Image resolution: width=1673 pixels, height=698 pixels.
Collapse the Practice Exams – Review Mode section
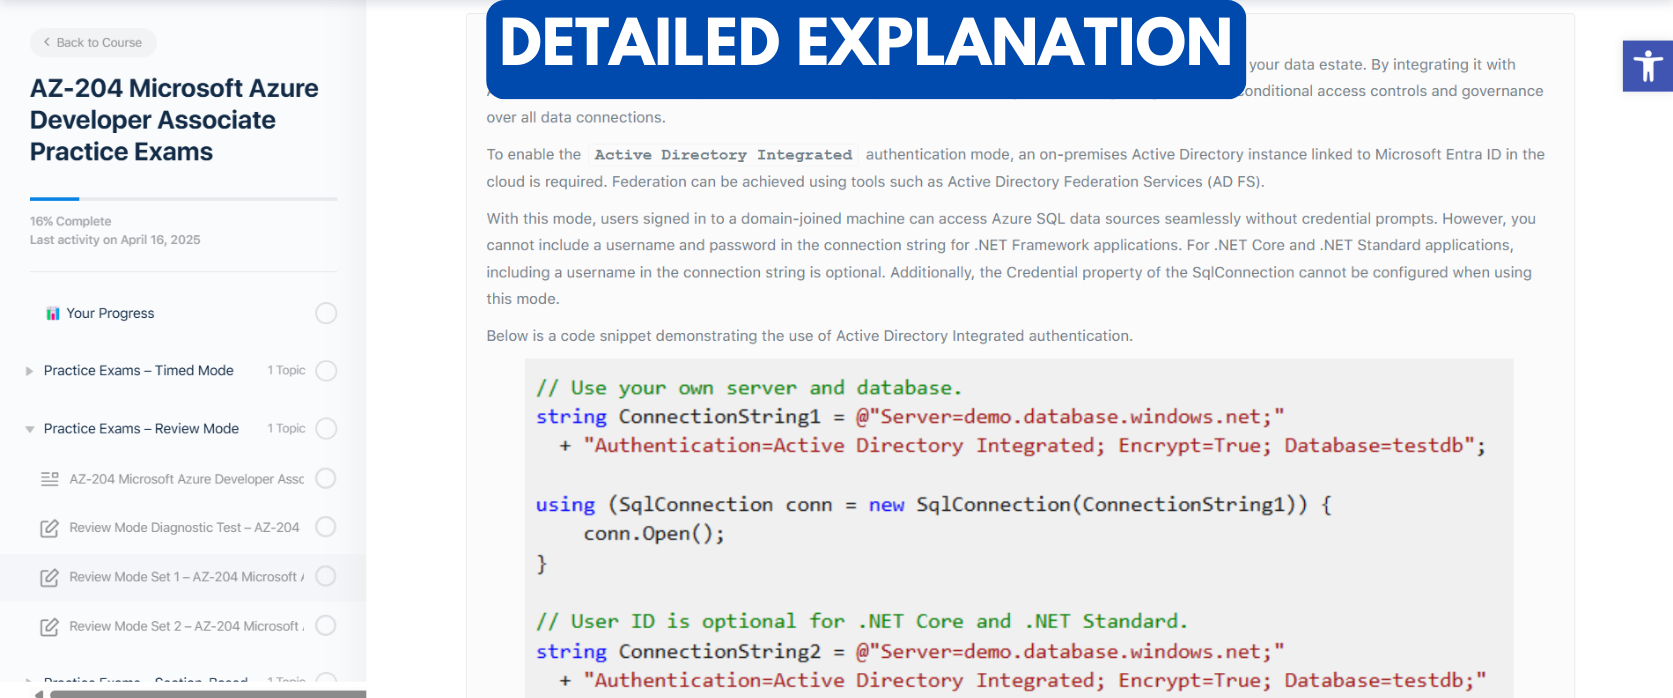click(x=30, y=429)
